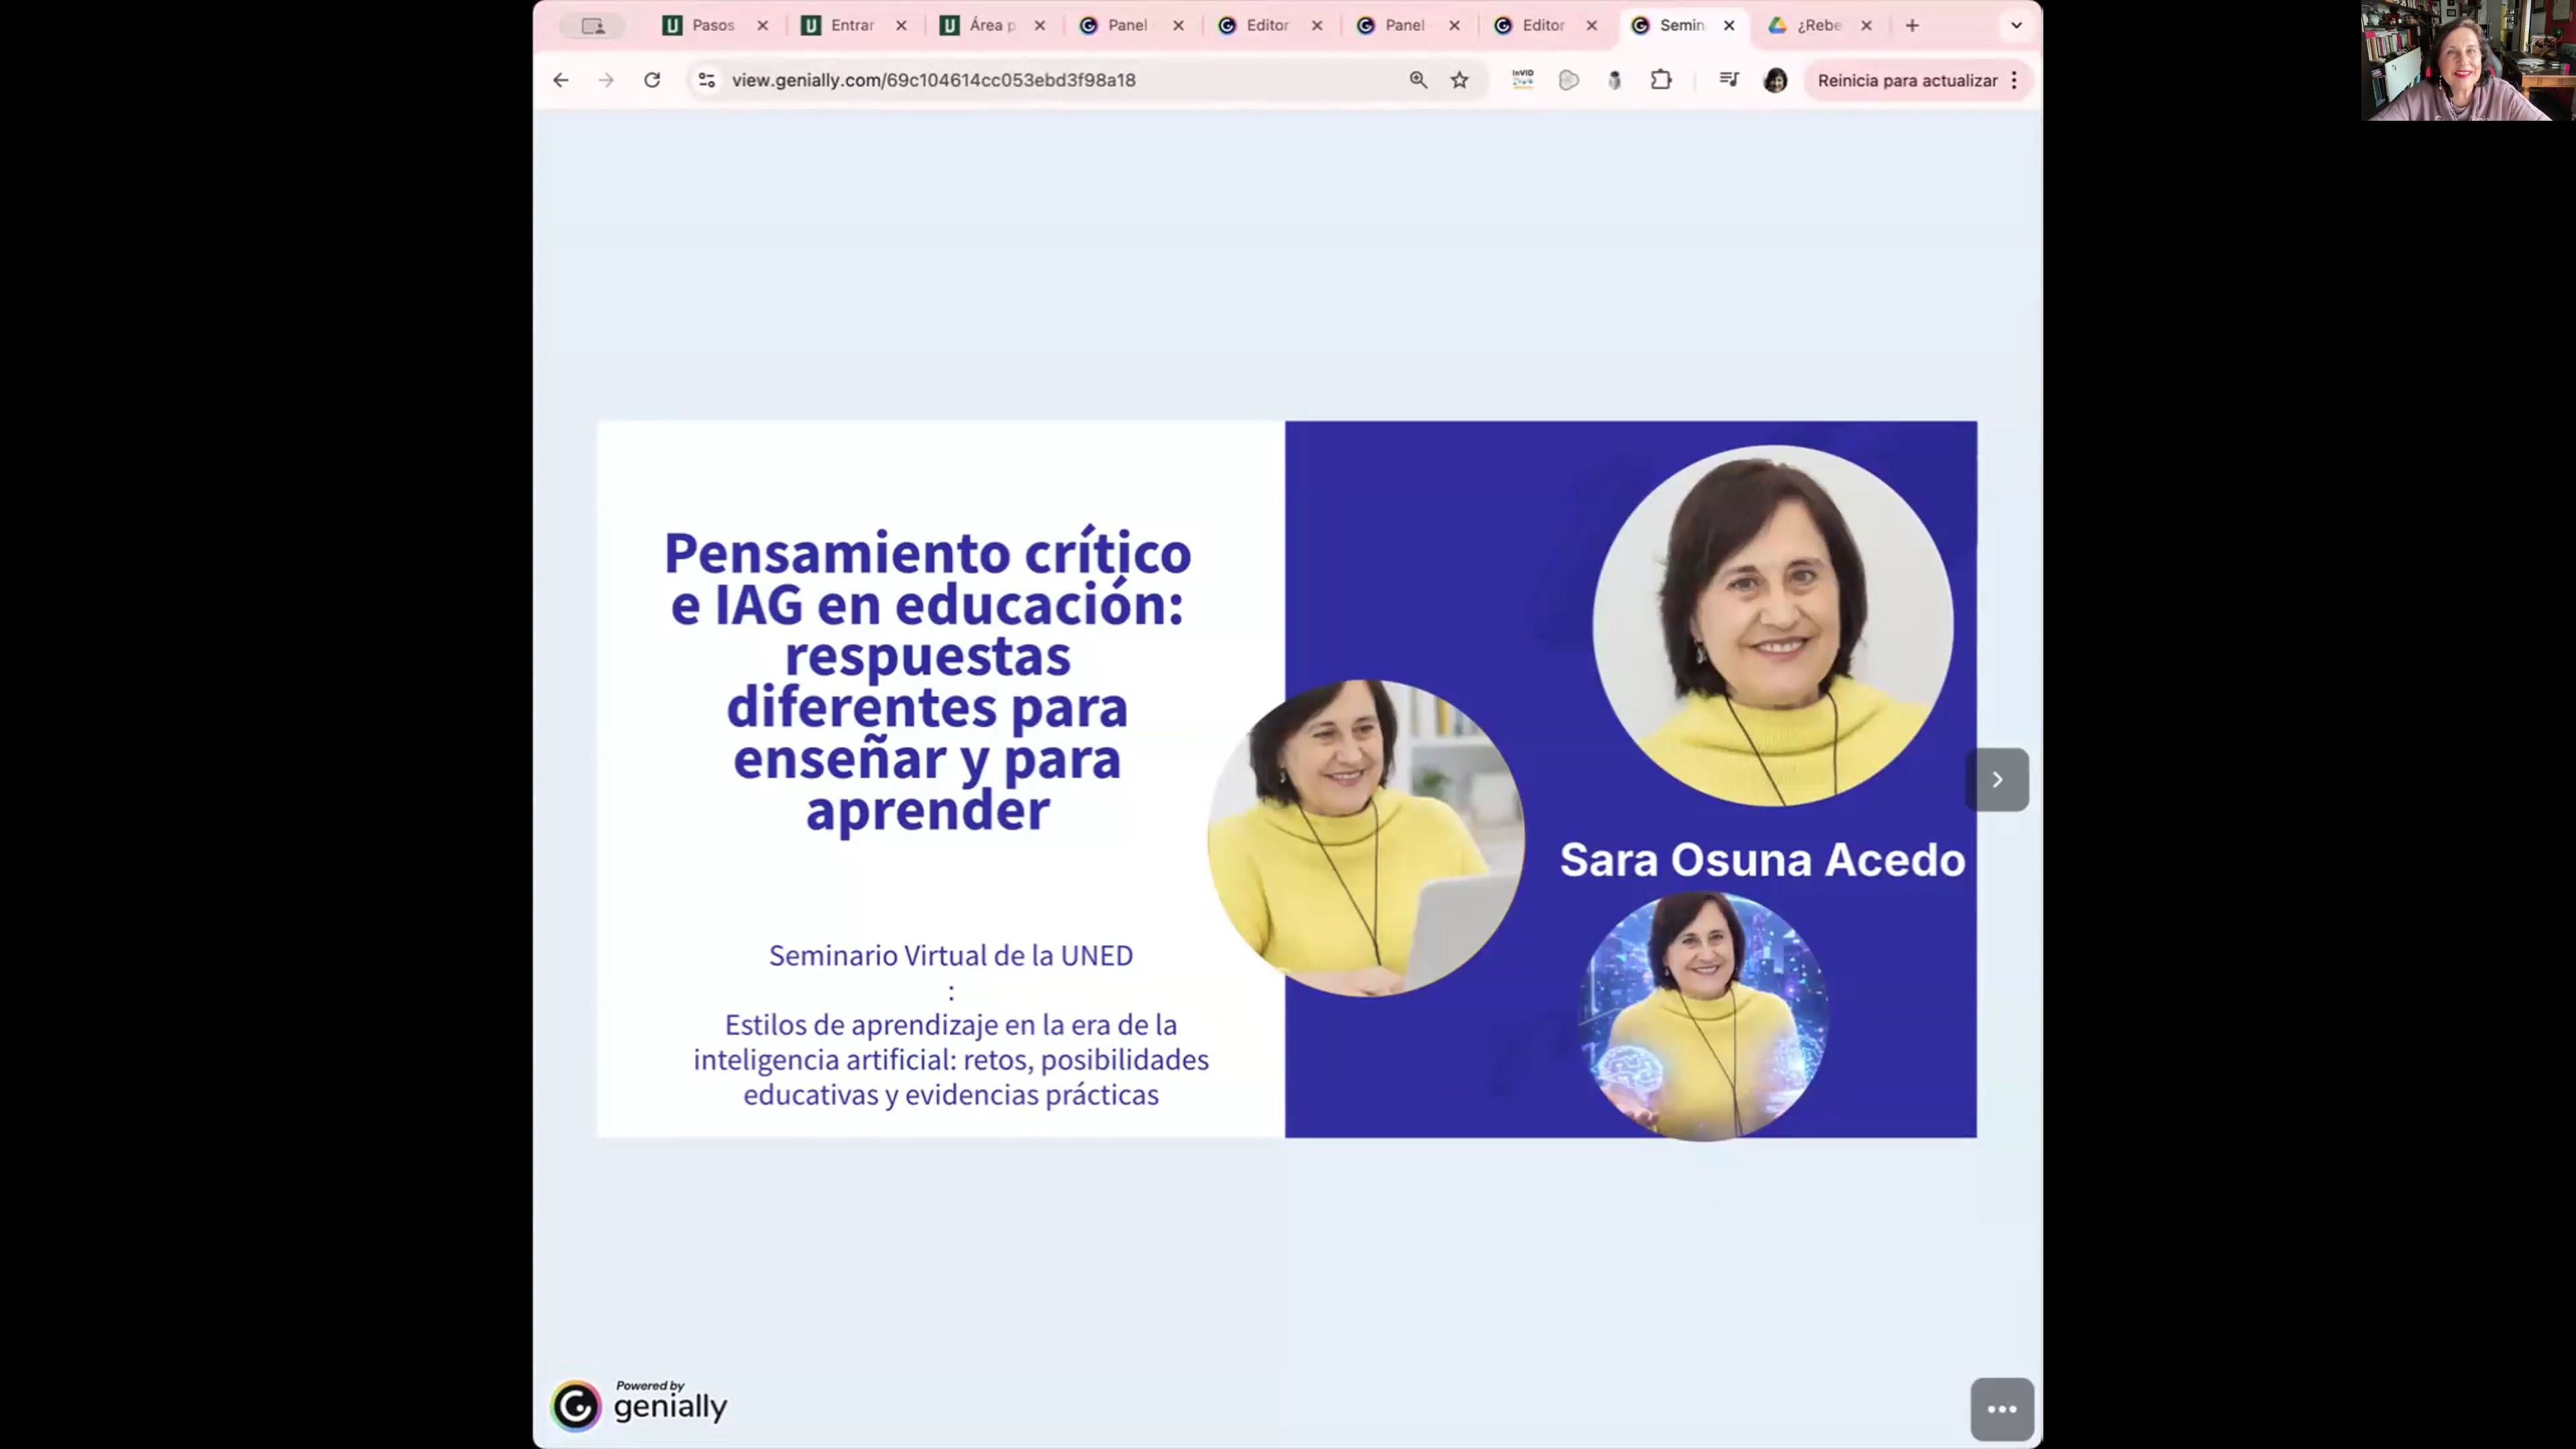
Task: Click the tab group manager icon
Action: coord(593,26)
